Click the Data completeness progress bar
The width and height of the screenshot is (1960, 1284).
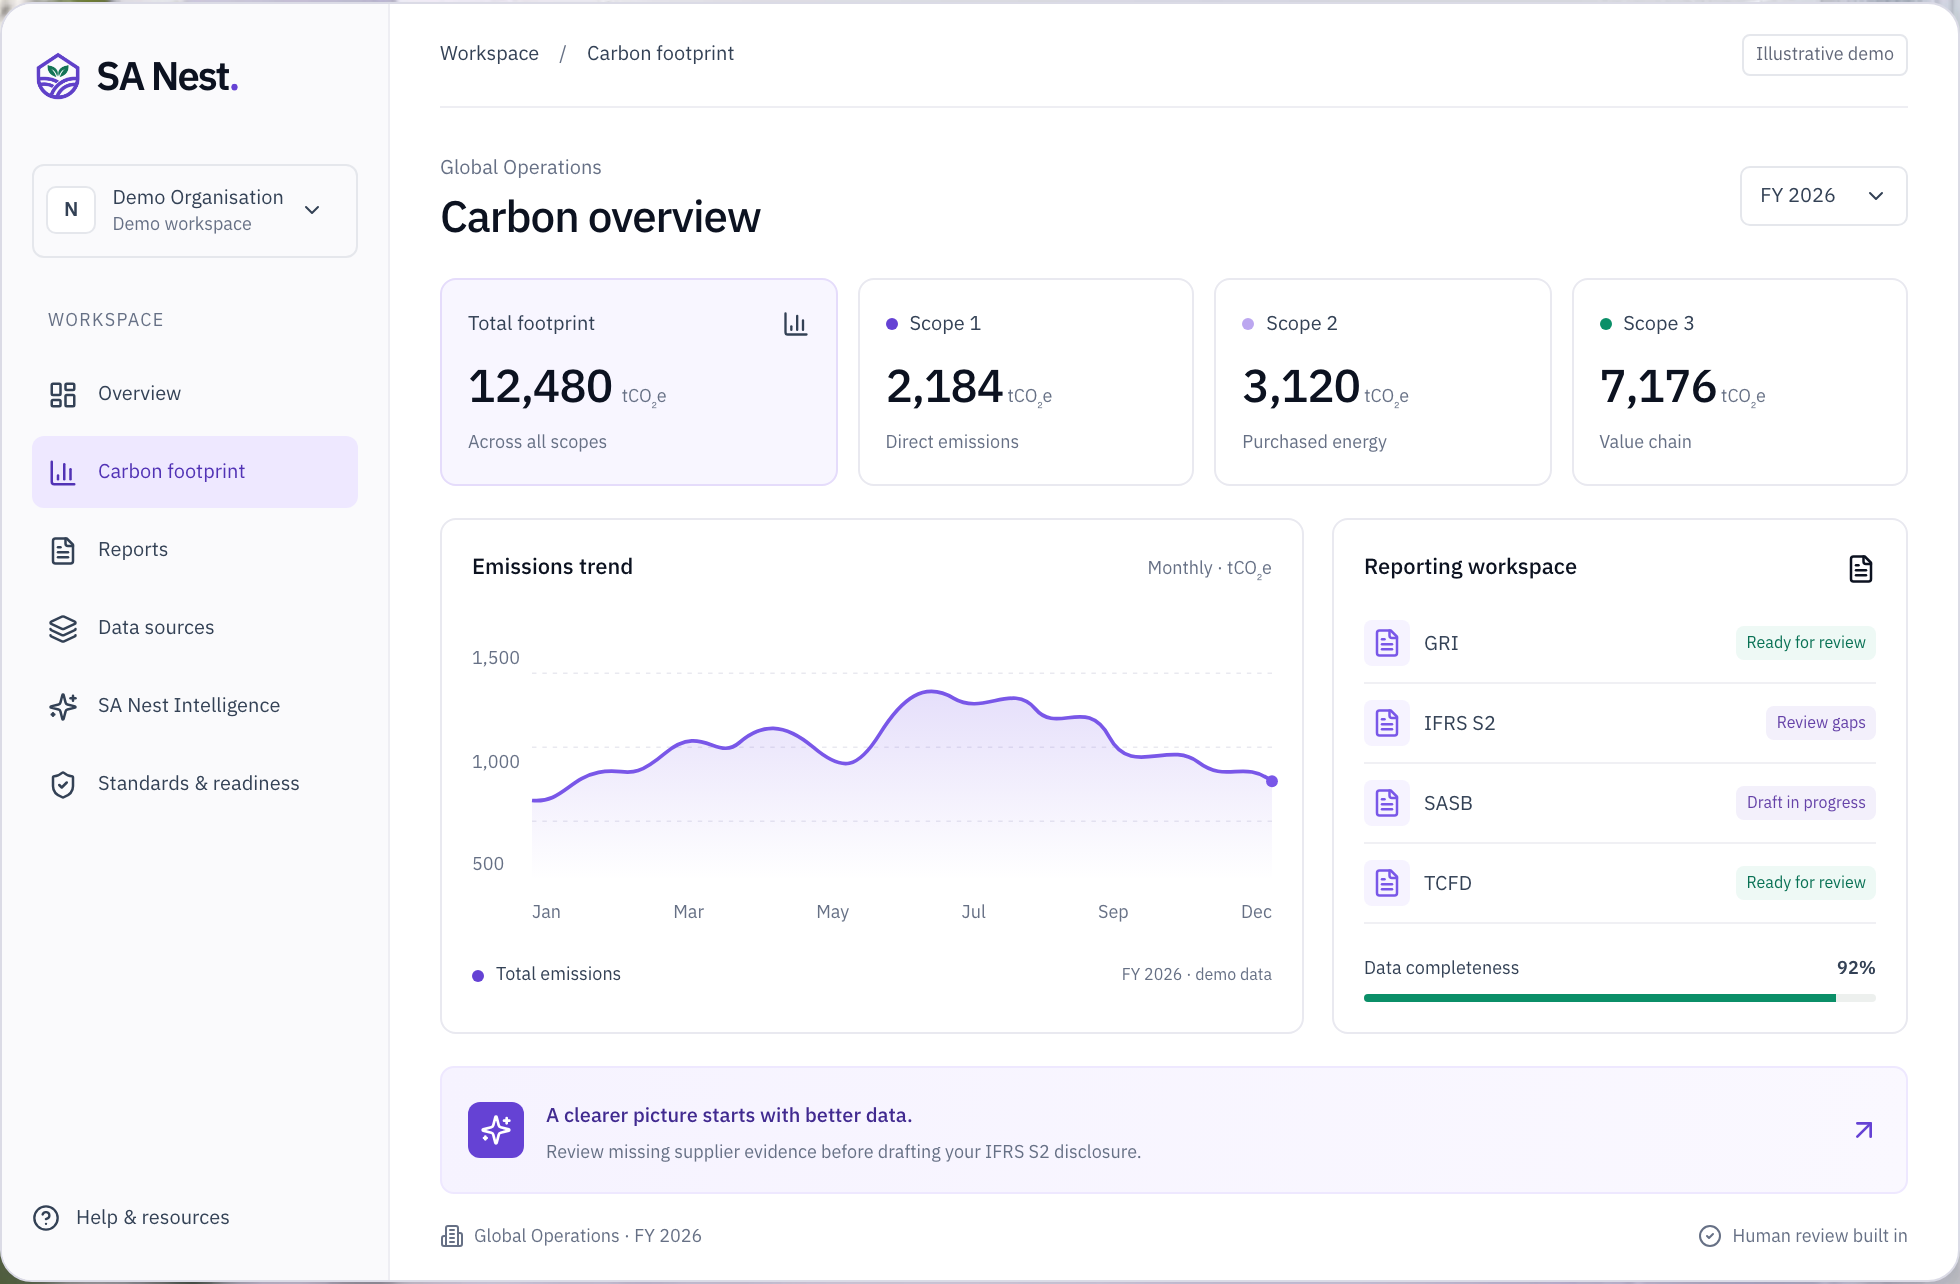1619,998
